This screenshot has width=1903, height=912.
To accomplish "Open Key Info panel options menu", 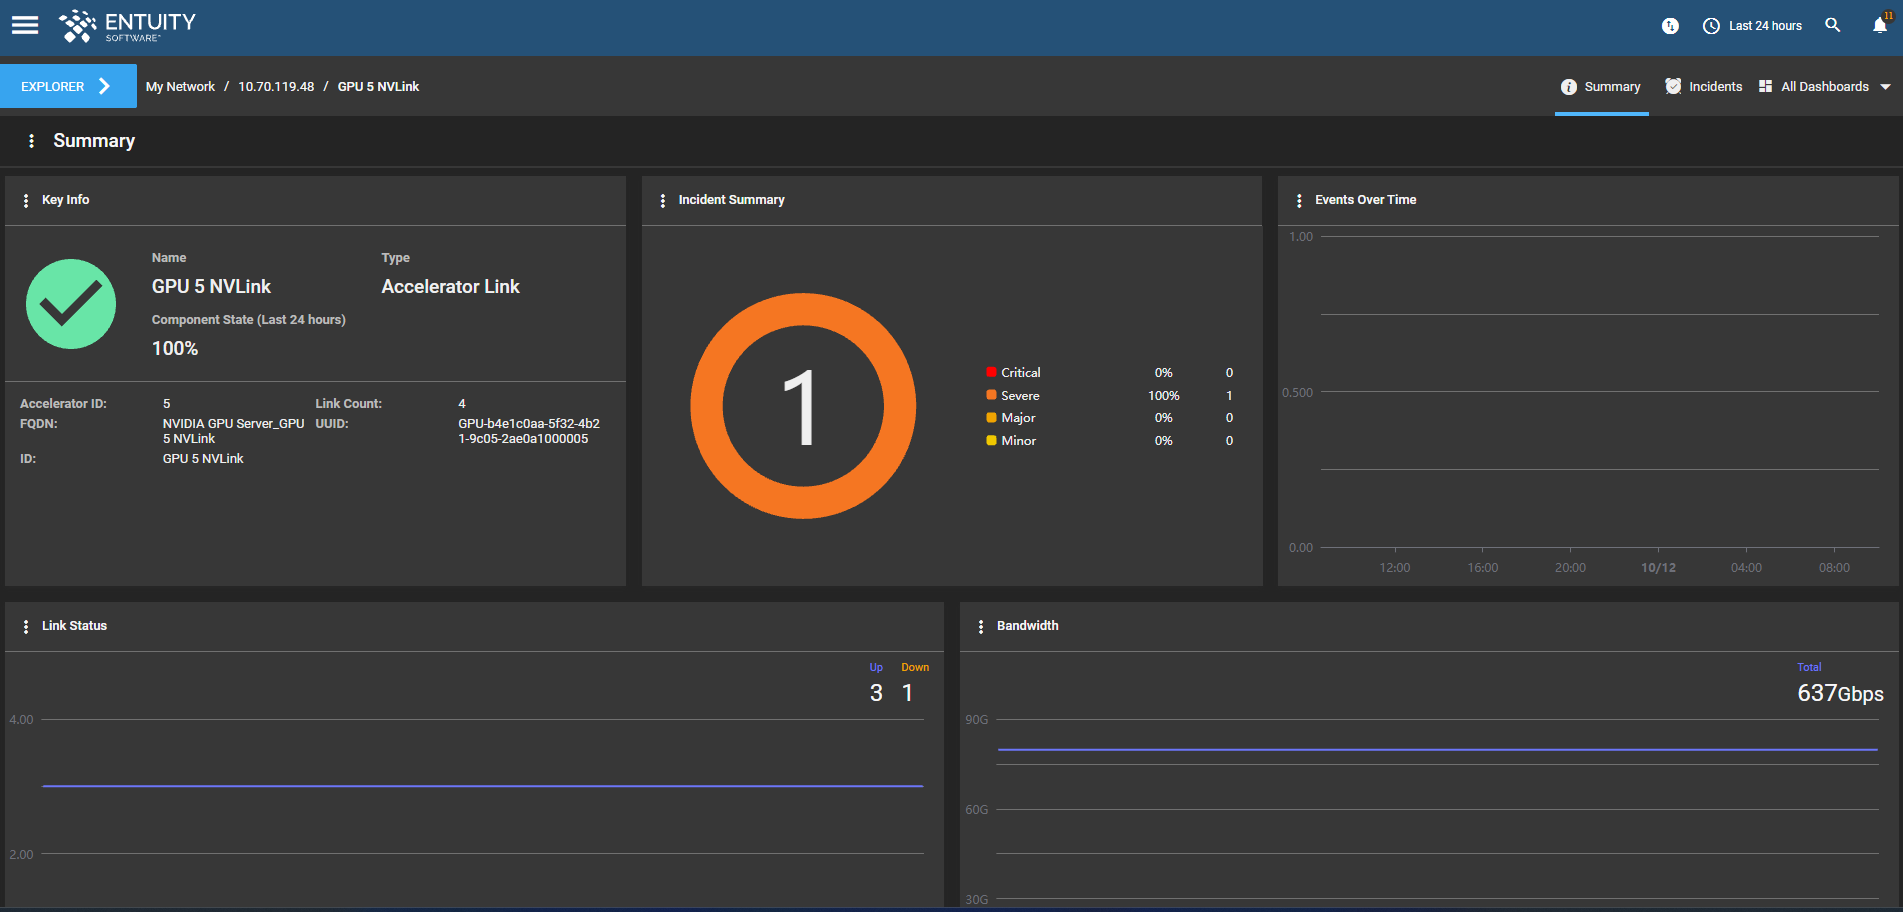I will [x=26, y=201].
